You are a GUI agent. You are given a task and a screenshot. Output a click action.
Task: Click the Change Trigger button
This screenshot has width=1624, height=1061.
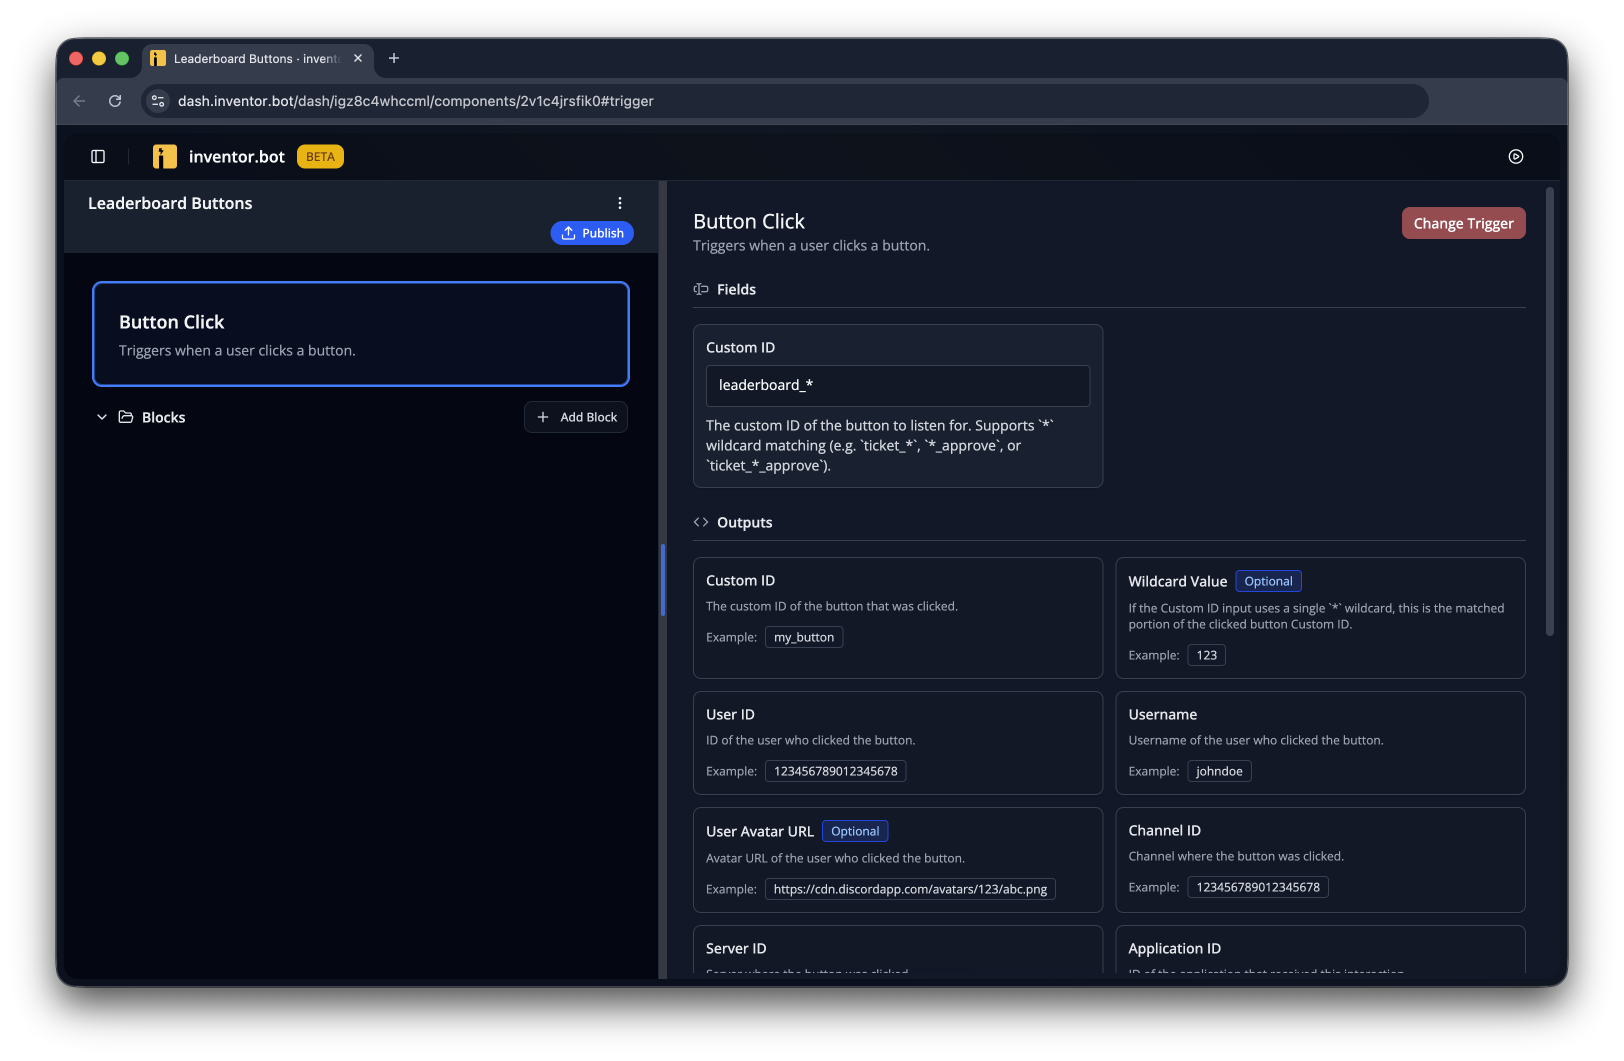[x=1463, y=223]
